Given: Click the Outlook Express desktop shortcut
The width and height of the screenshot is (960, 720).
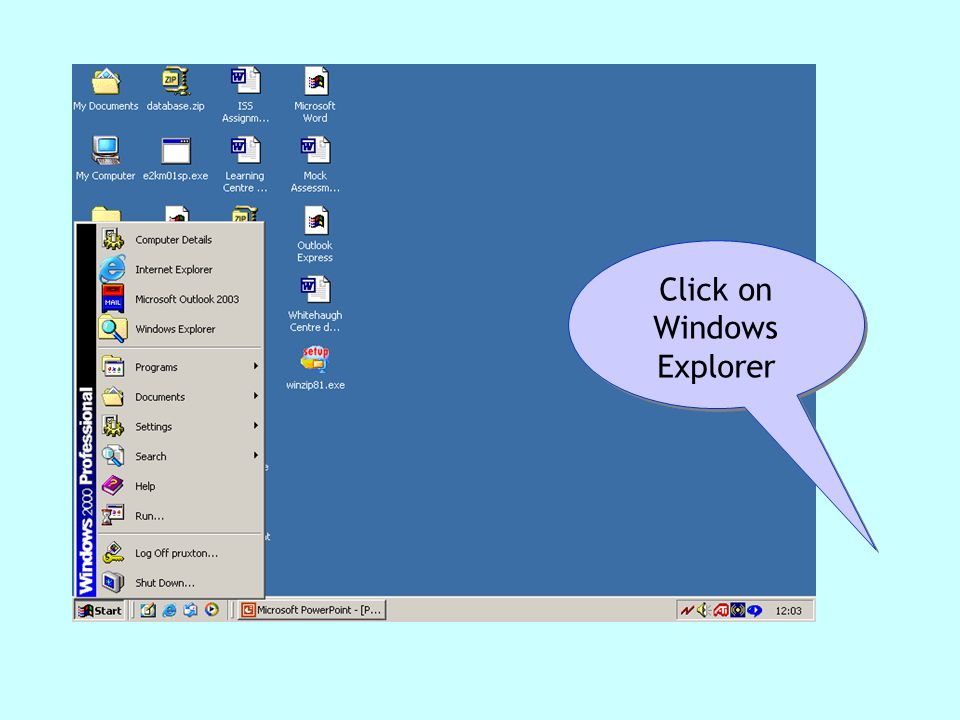Looking at the screenshot, I should (x=315, y=235).
